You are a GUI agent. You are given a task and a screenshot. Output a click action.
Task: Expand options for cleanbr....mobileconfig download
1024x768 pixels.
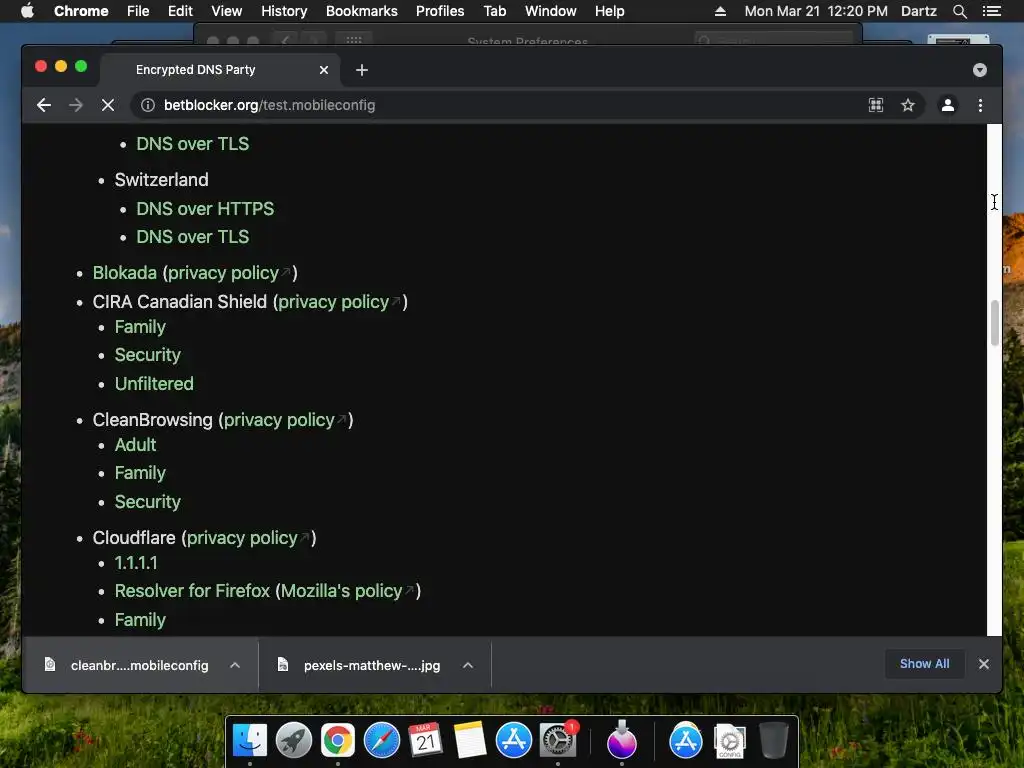[x=235, y=665]
